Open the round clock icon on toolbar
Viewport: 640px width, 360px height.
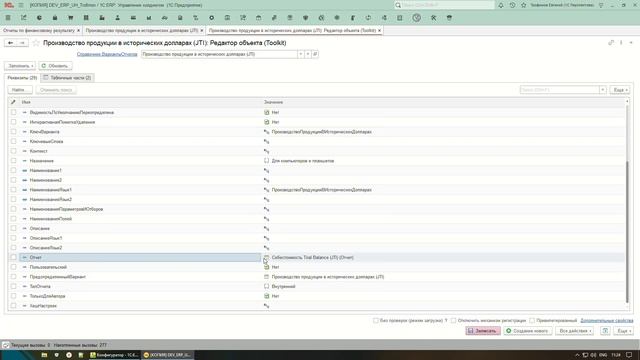tap(416, 18)
